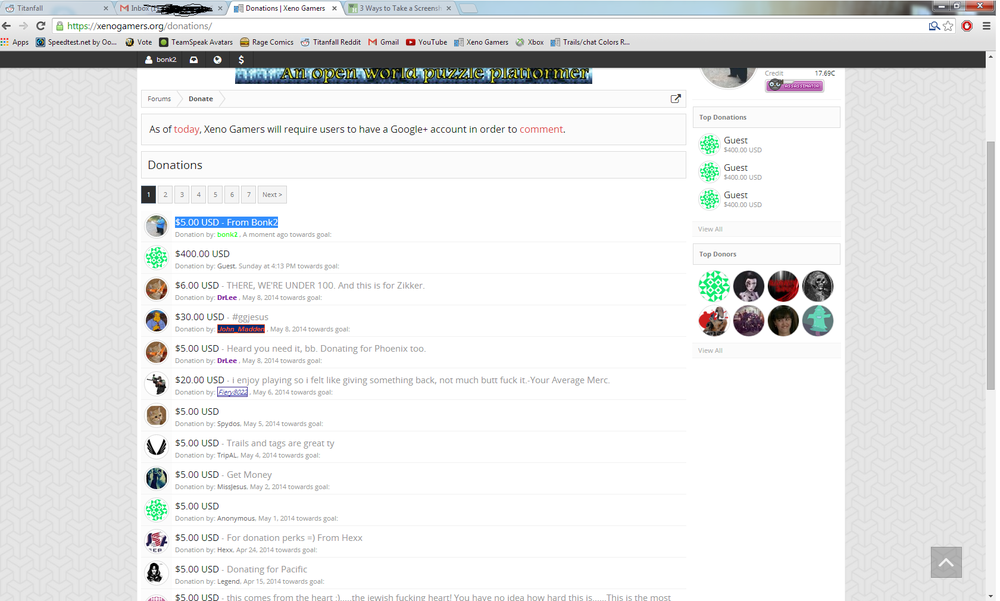
Task: Close the Donations | Xeno Gamers tab
Action: click(335, 8)
